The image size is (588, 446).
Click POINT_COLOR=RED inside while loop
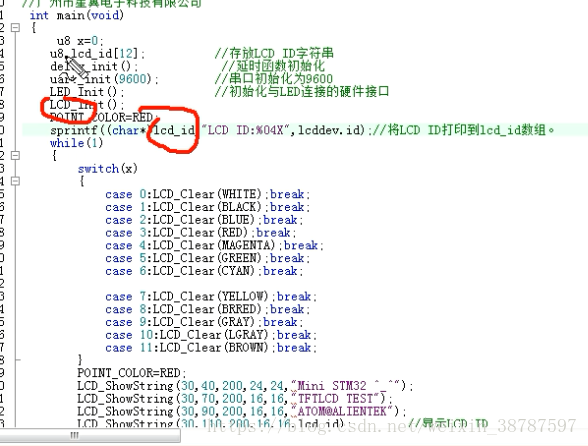click(131, 373)
